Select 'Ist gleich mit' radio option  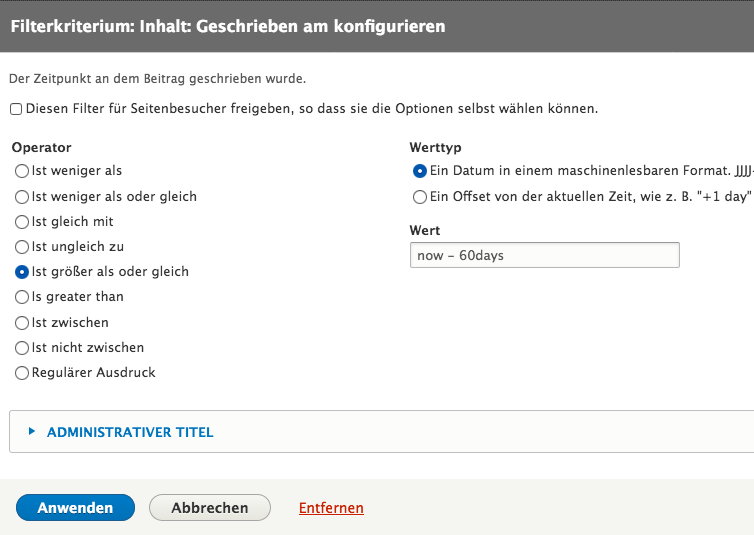click(x=22, y=222)
